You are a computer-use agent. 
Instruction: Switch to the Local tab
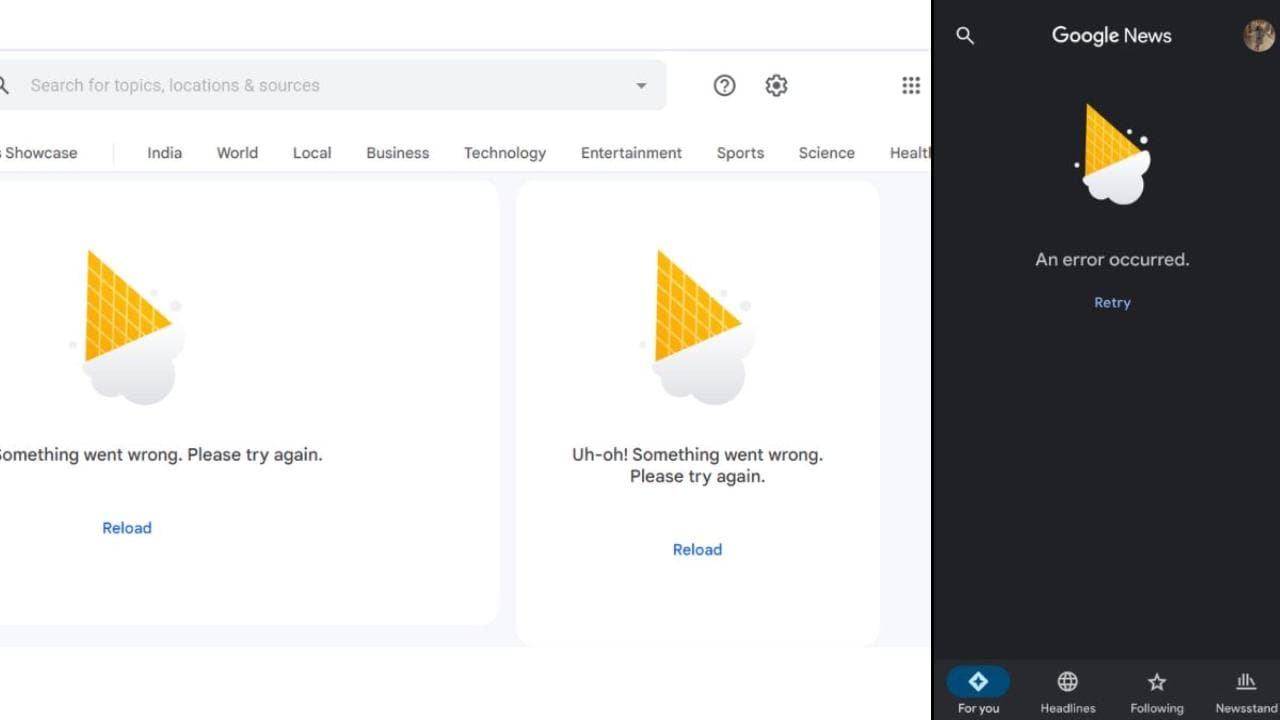312,153
